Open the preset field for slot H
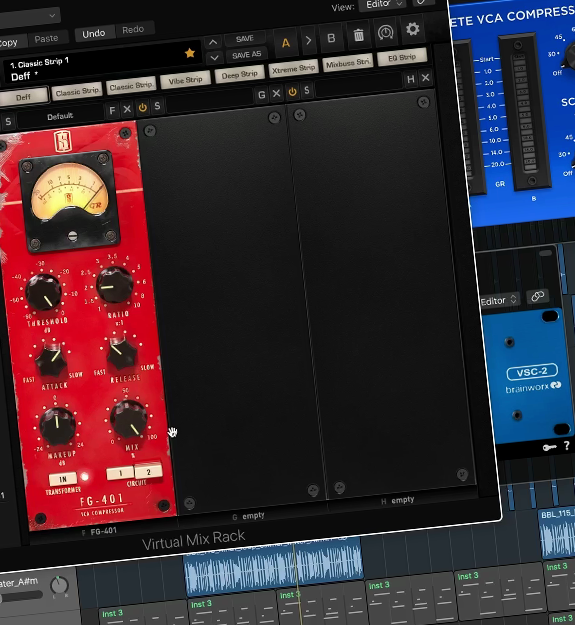 click(x=359, y=85)
